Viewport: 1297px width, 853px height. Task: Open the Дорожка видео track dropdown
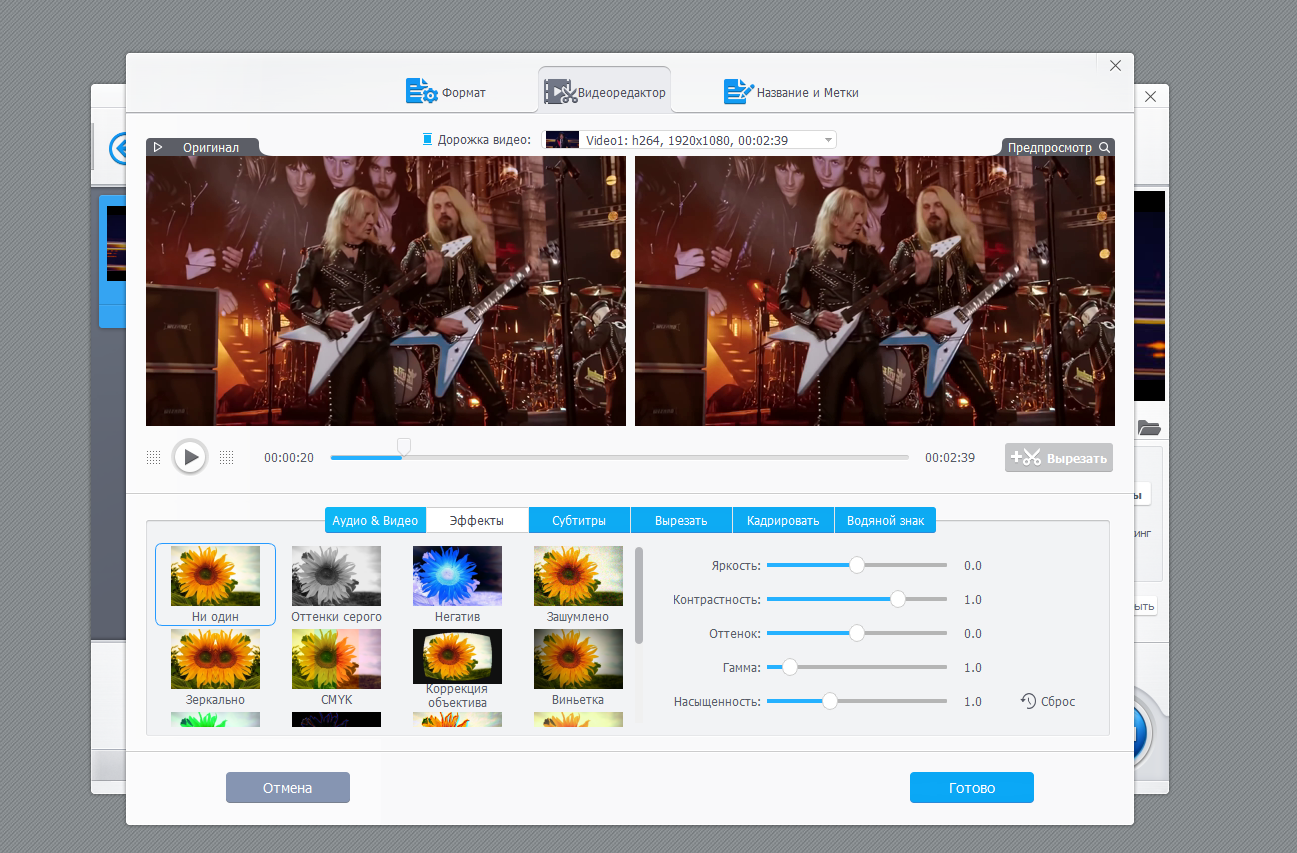pos(689,140)
